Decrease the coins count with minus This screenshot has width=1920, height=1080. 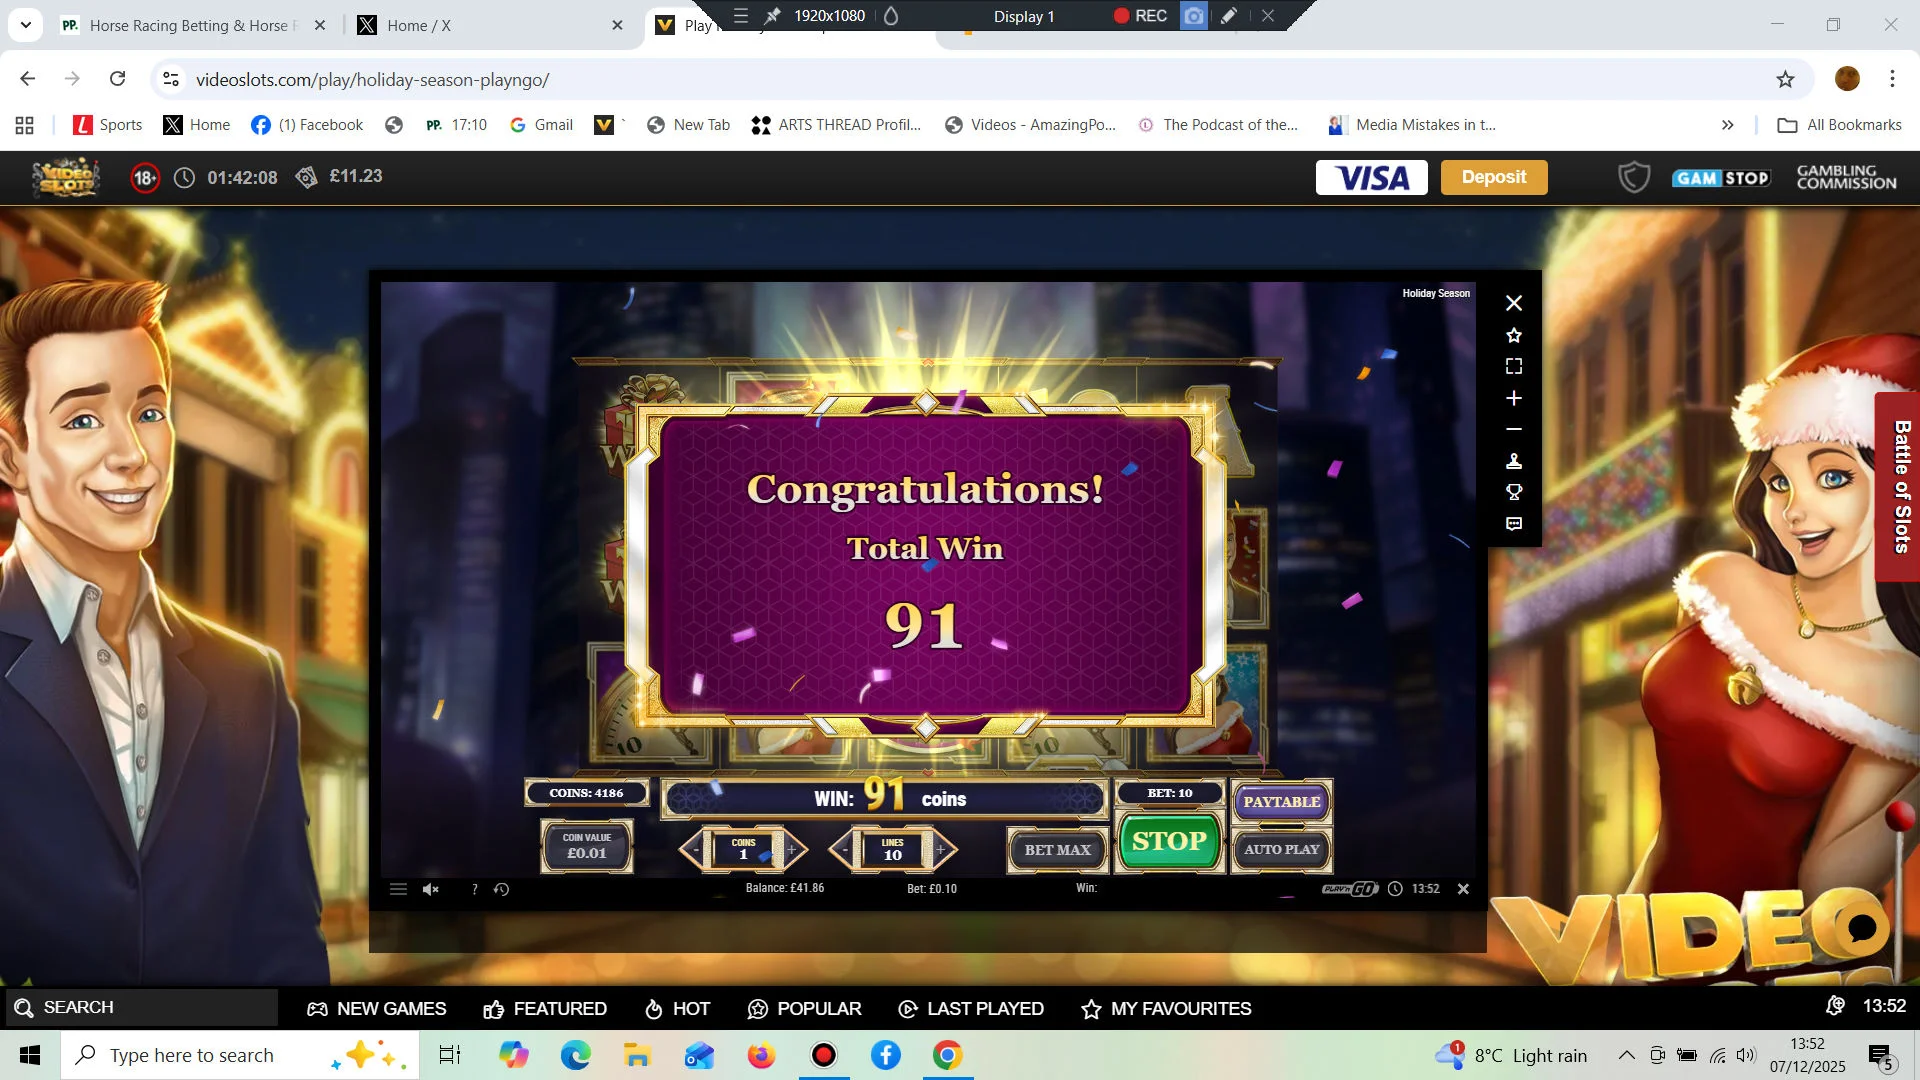click(x=695, y=850)
